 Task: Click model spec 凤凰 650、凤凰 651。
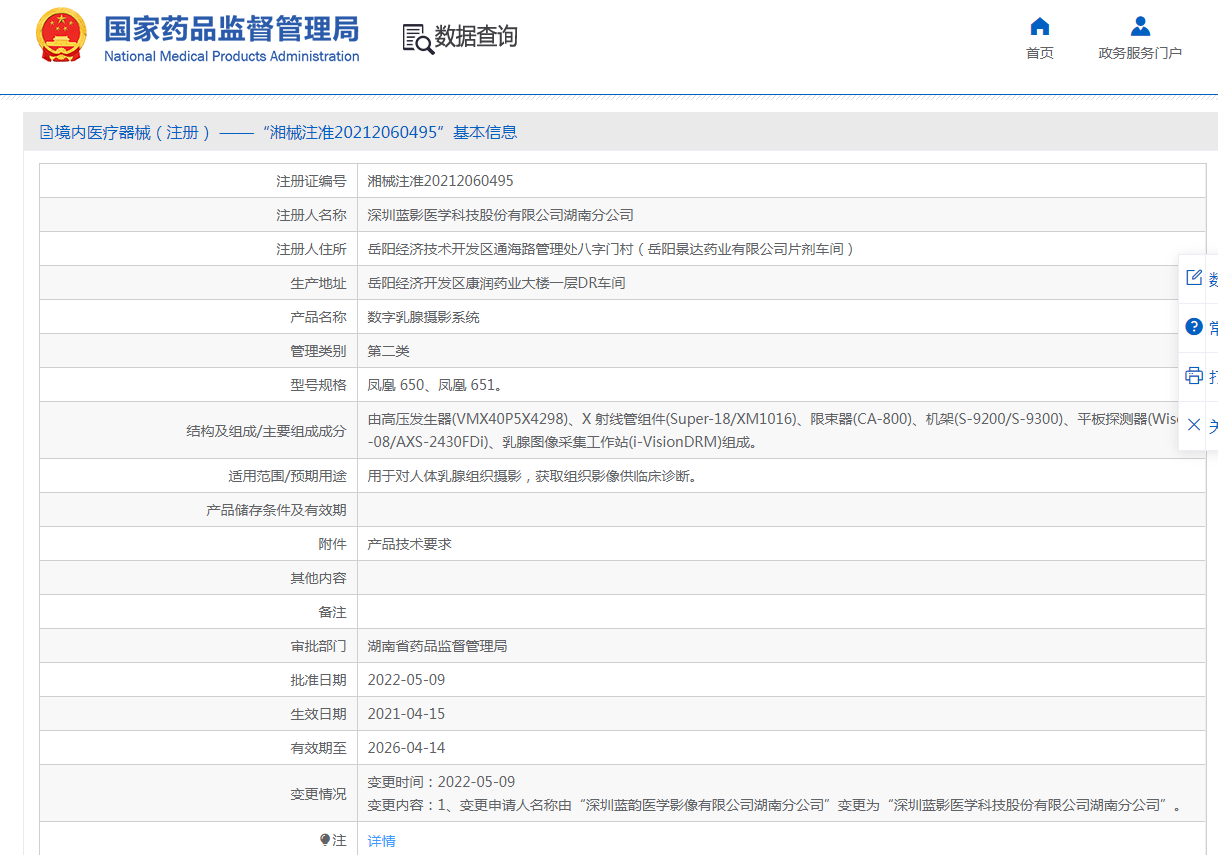435,385
